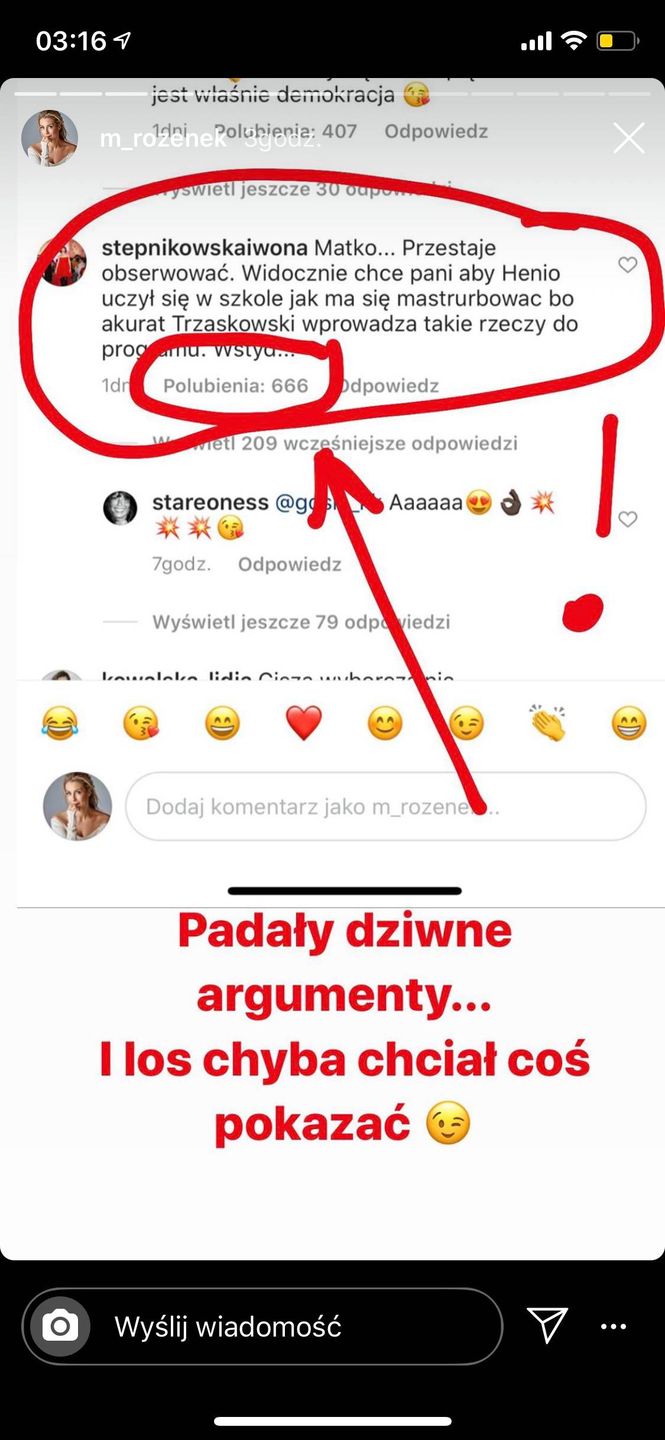Expand "Wyświetl 209 wcześniejsze odpowiedzi" replies

(335, 443)
